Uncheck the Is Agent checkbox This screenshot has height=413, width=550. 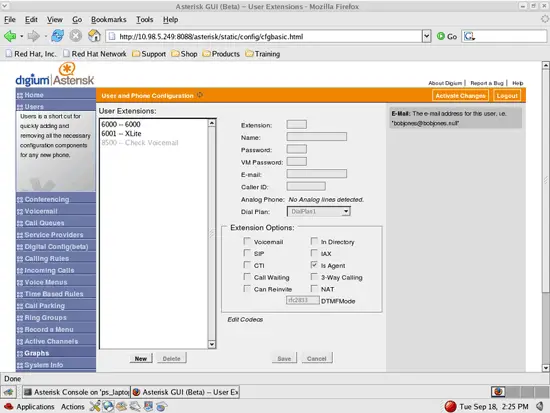coord(314,265)
